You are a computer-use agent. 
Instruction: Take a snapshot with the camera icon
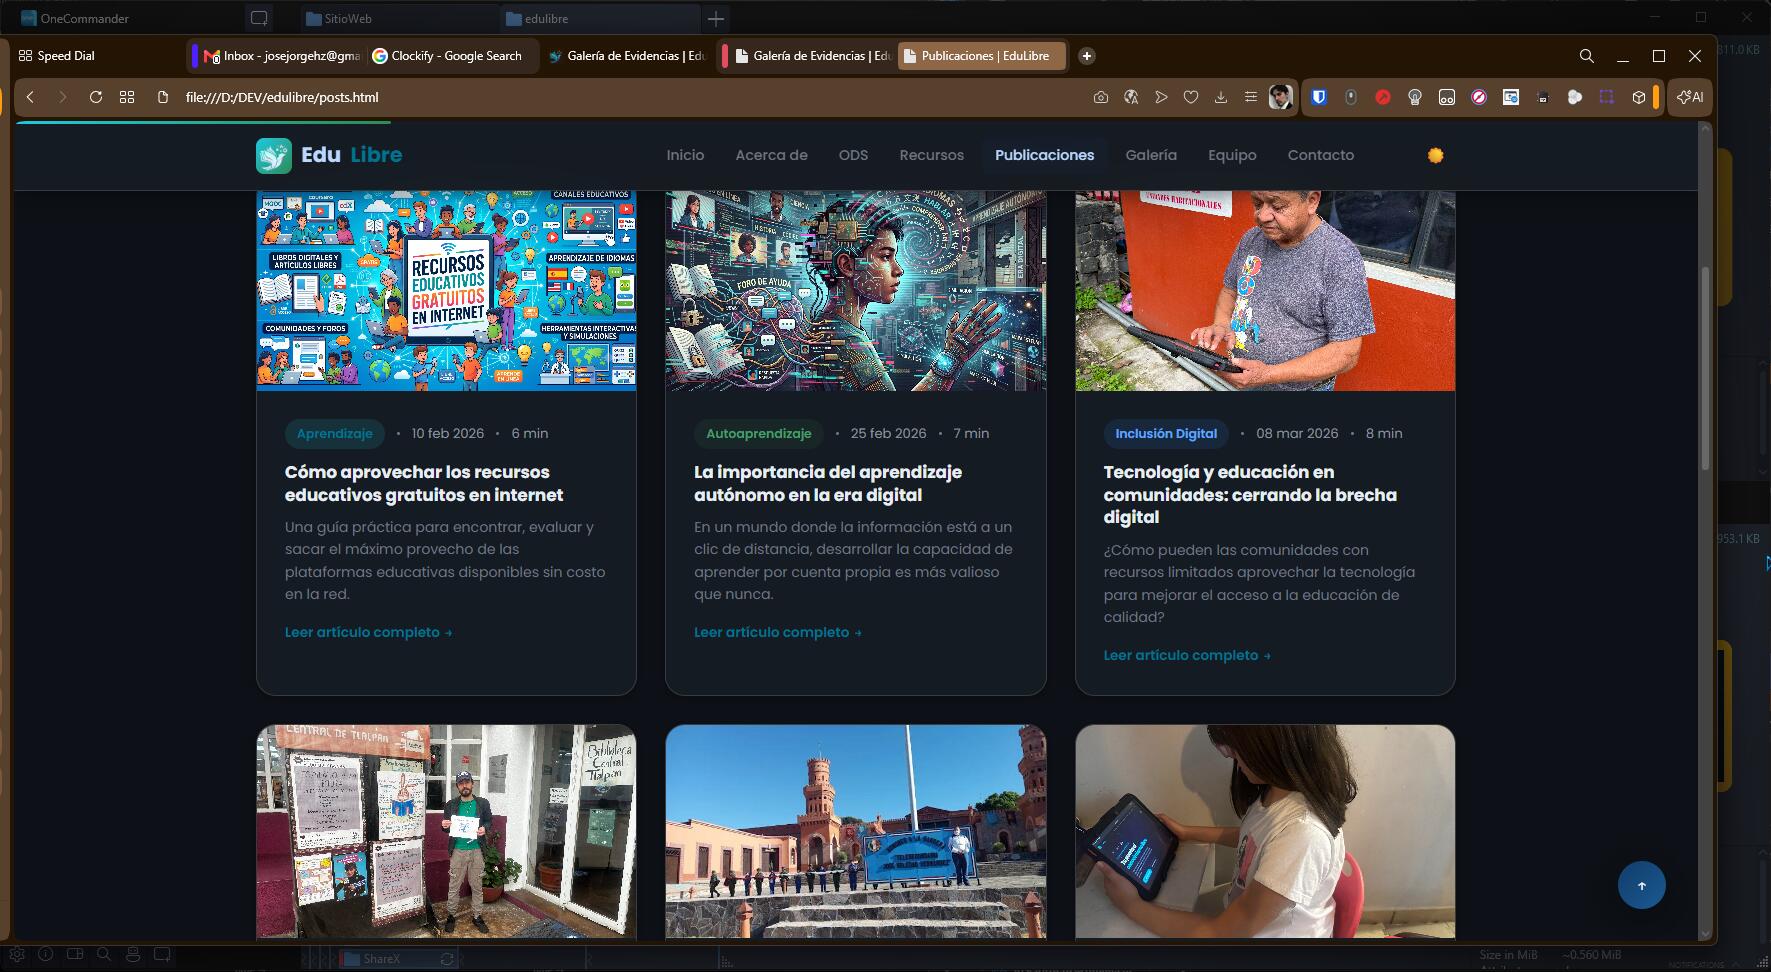click(1101, 97)
